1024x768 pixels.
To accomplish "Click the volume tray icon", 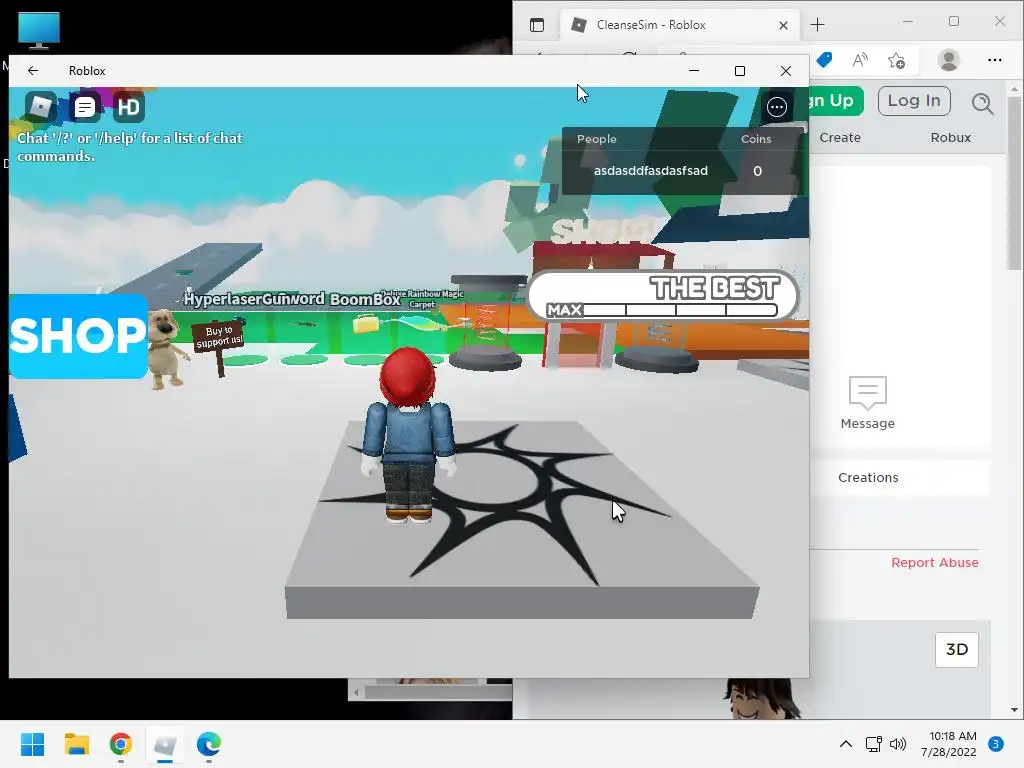I will pyautogui.click(x=898, y=744).
